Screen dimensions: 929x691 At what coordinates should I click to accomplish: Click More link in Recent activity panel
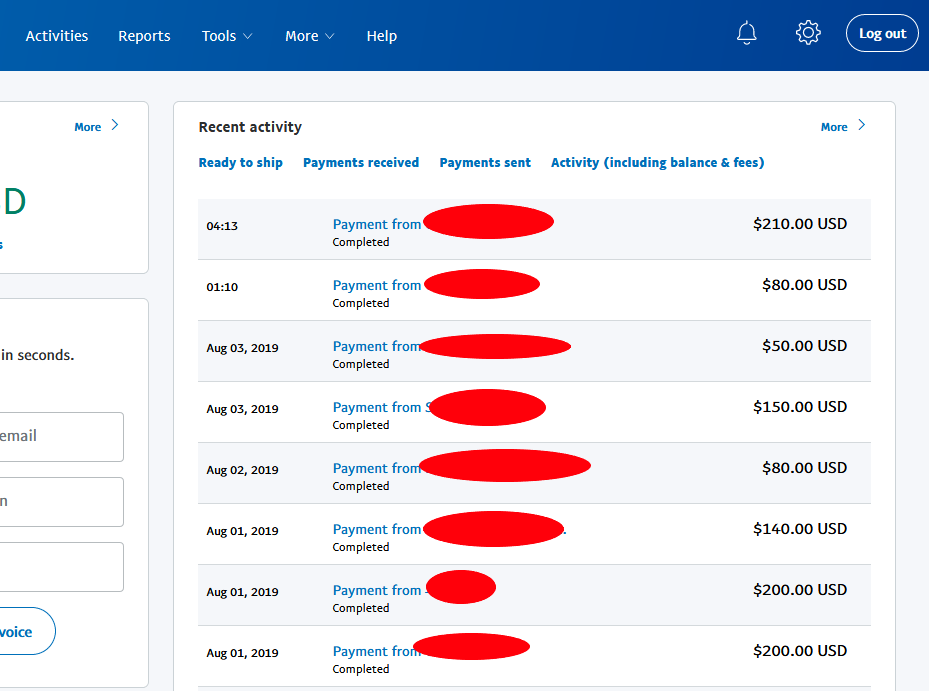coord(843,126)
